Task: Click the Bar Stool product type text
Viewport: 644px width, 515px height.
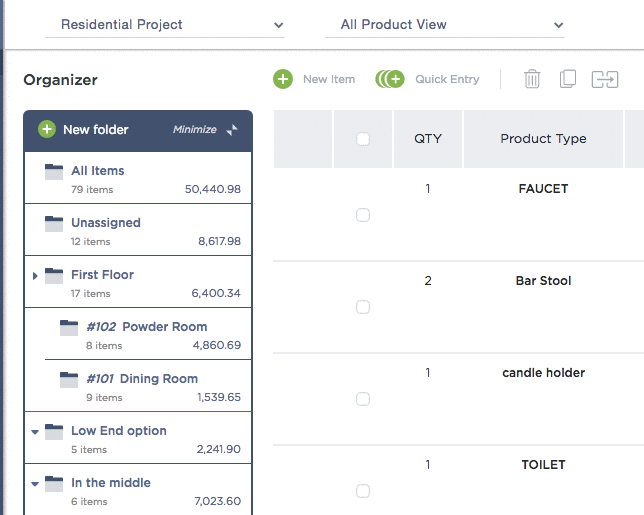Action: (x=543, y=281)
